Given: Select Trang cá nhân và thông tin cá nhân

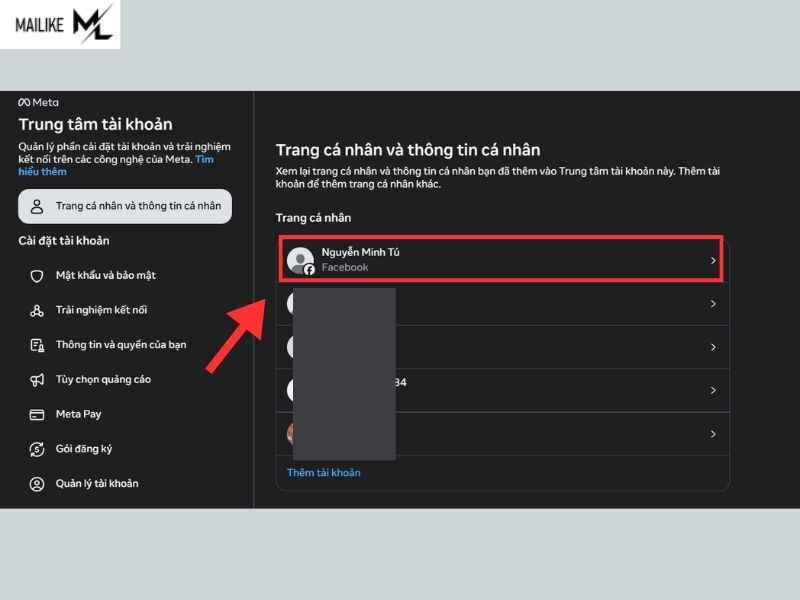Looking at the screenshot, I should point(125,206).
